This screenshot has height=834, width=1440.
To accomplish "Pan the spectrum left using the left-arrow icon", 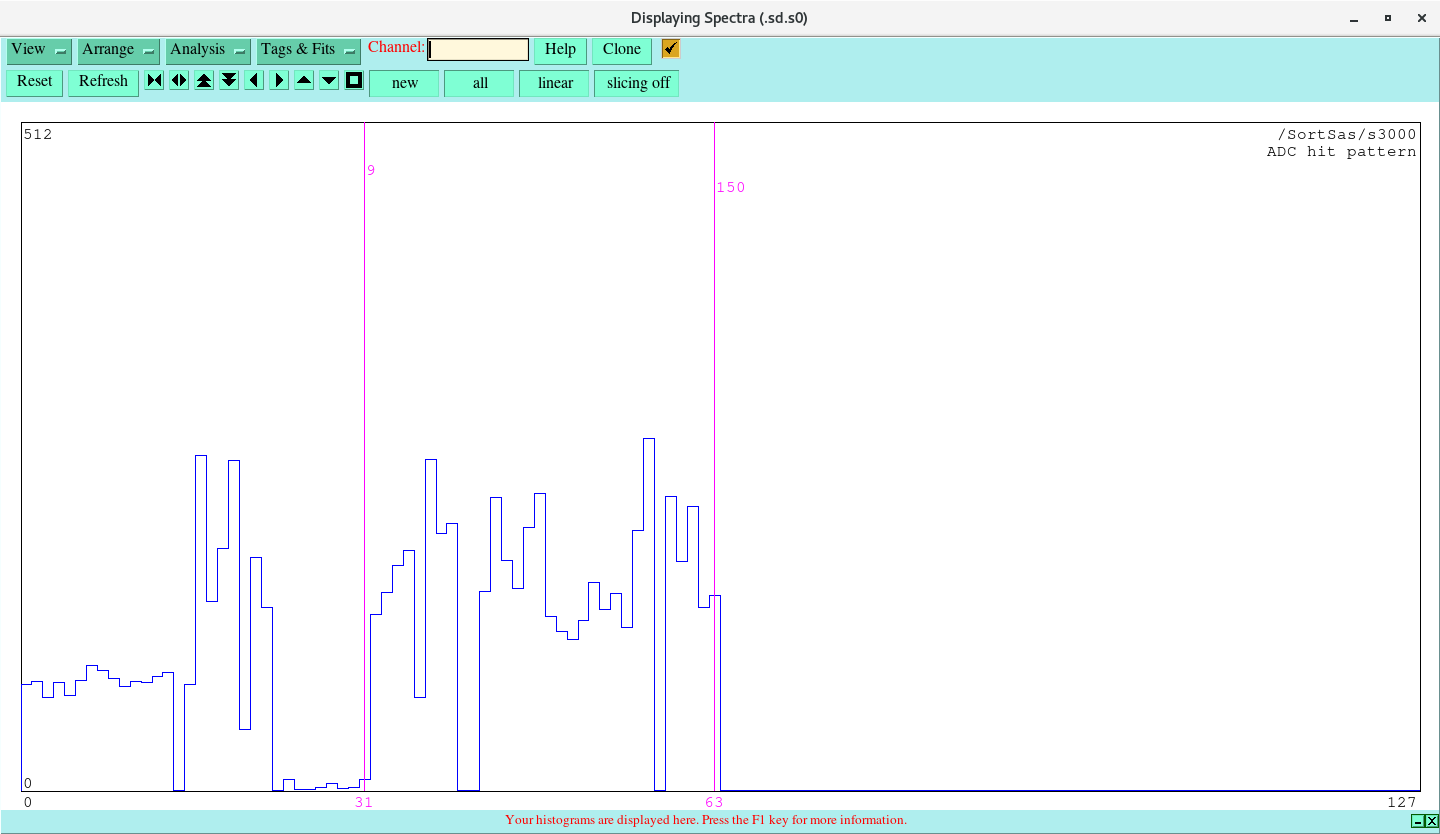I will [253, 80].
